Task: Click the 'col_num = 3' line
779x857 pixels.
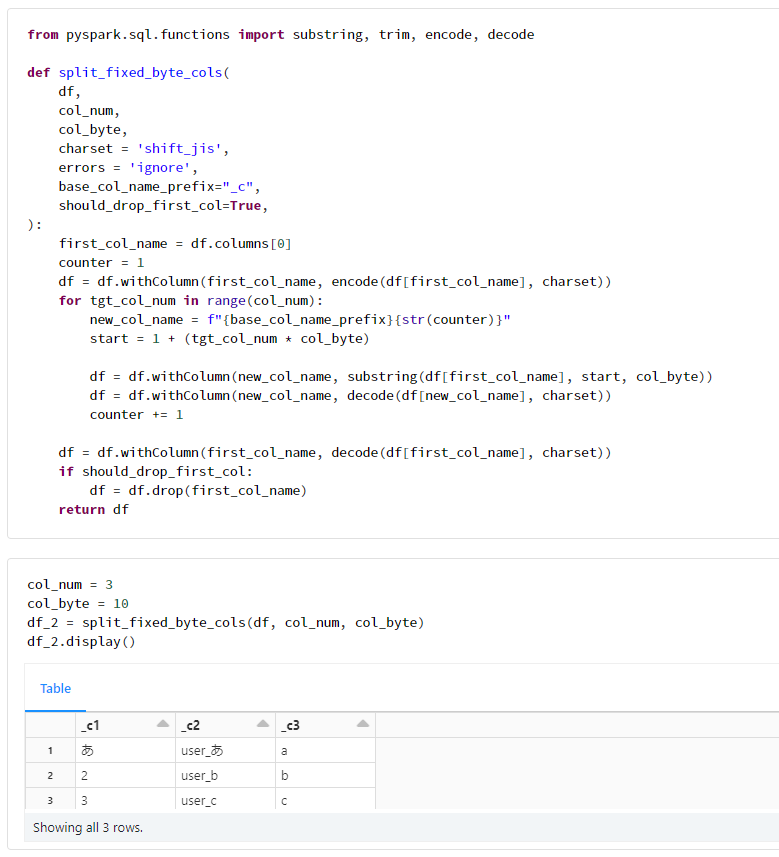Action: click(x=70, y=585)
